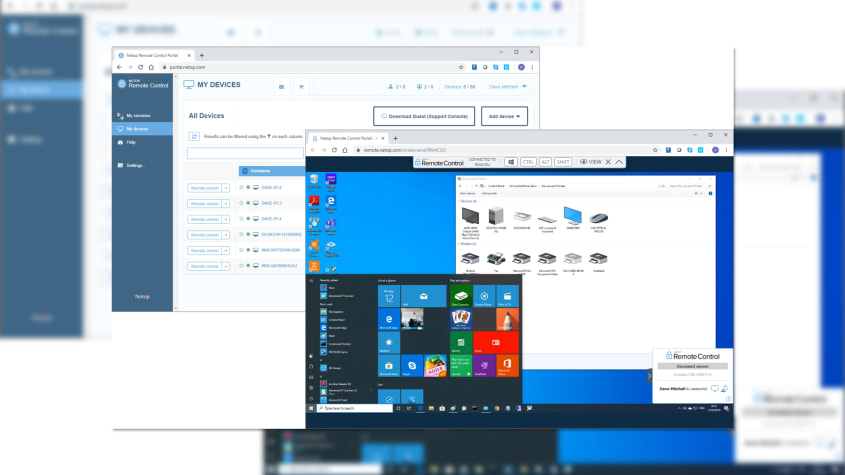Click Windows Start button on remote taskbar
Viewport: 845px width, 475px height.
(x=311, y=408)
